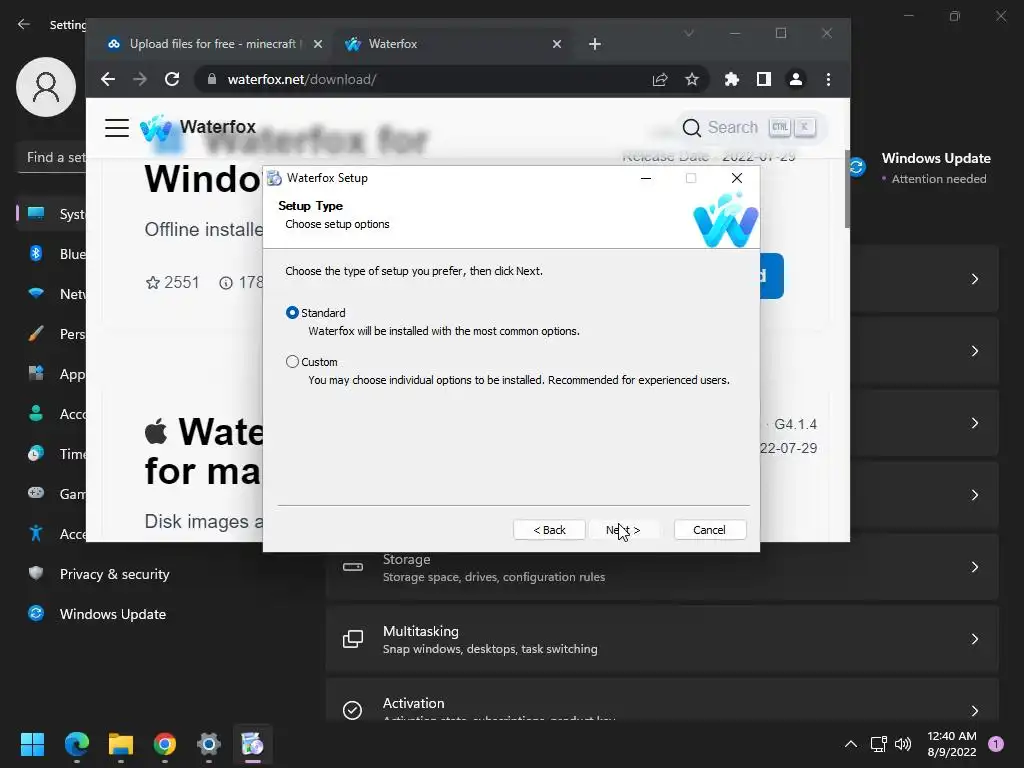Screen dimensions: 1024x768
Task: Open Multitasking settings entry
Action: point(662,639)
